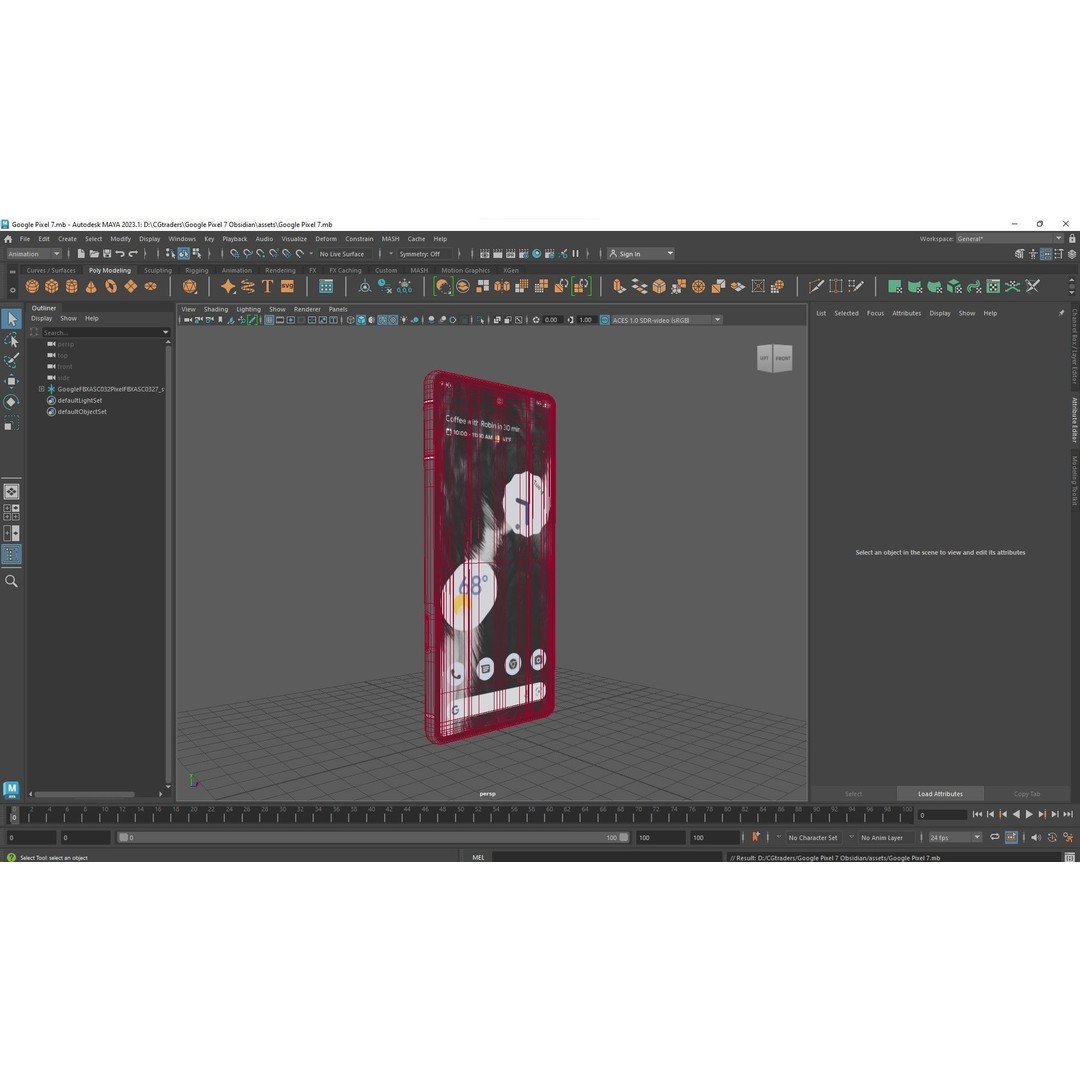1080x1080 pixels.
Task: Create a polygon cone from the shelf
Action: point(91,287)
